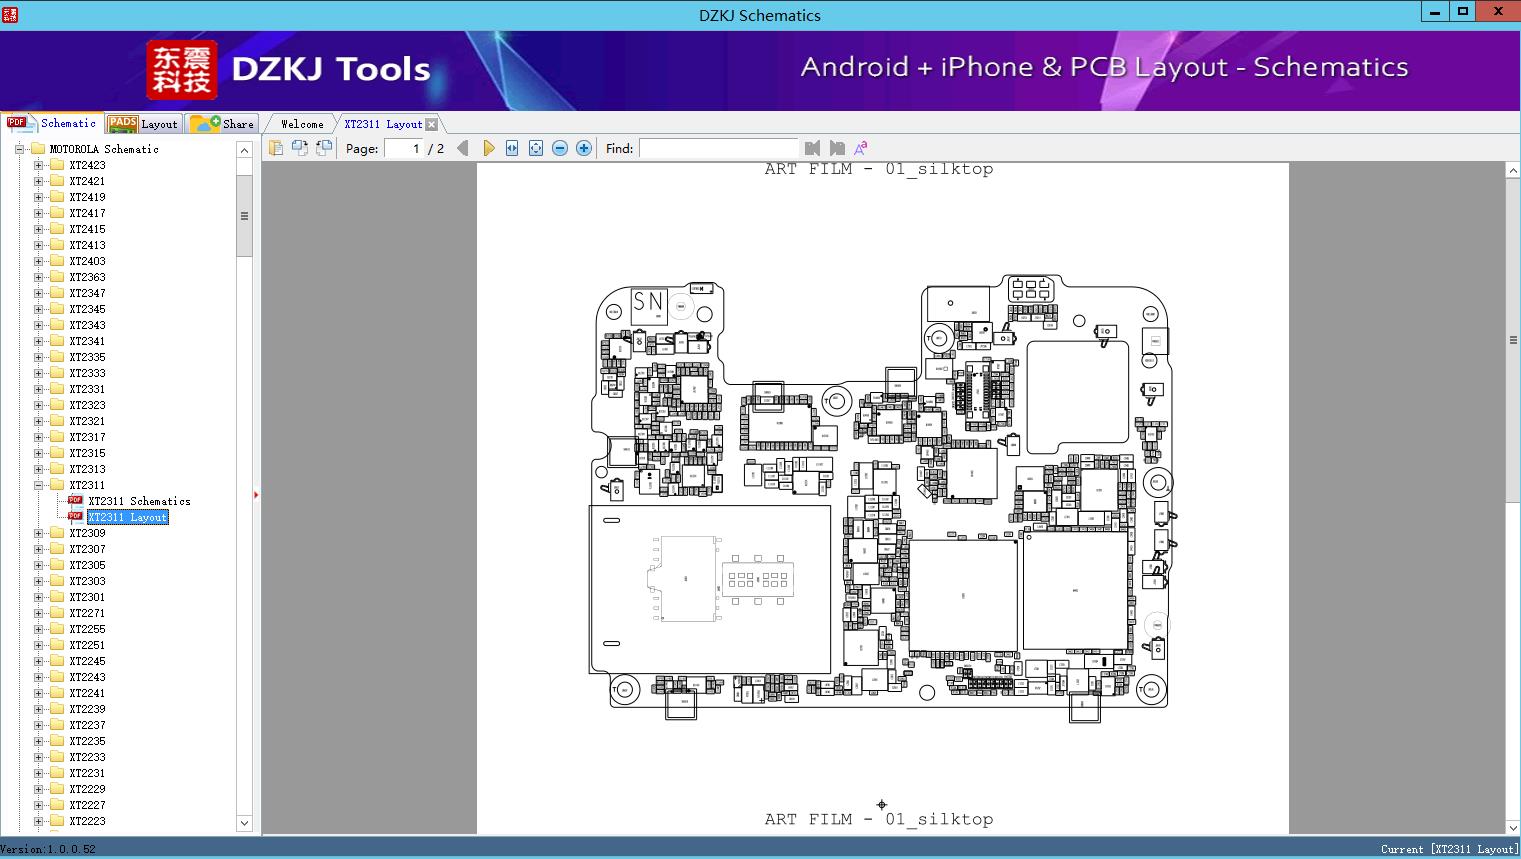
Task: Select the XT2311 Layout tree item
Action: [x=128, y=517]
